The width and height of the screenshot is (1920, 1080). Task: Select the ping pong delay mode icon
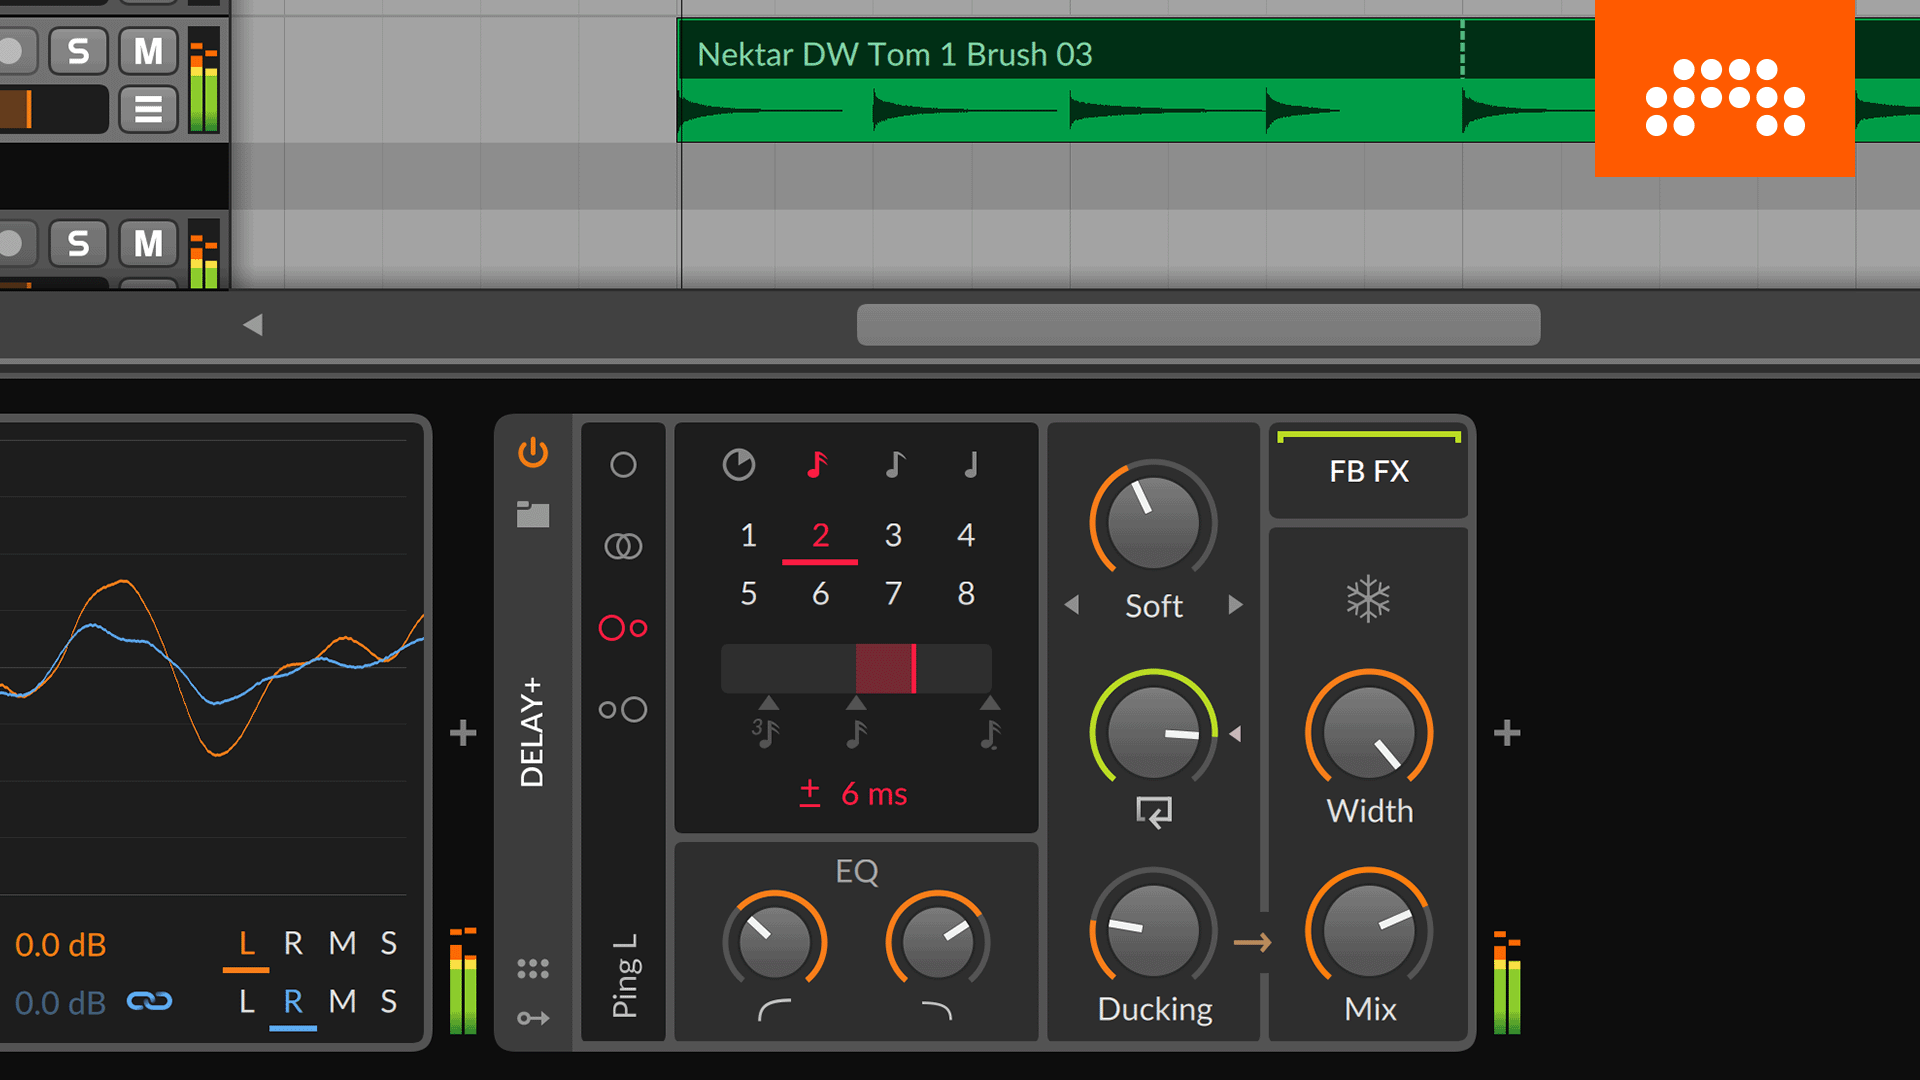click(621, 628)
